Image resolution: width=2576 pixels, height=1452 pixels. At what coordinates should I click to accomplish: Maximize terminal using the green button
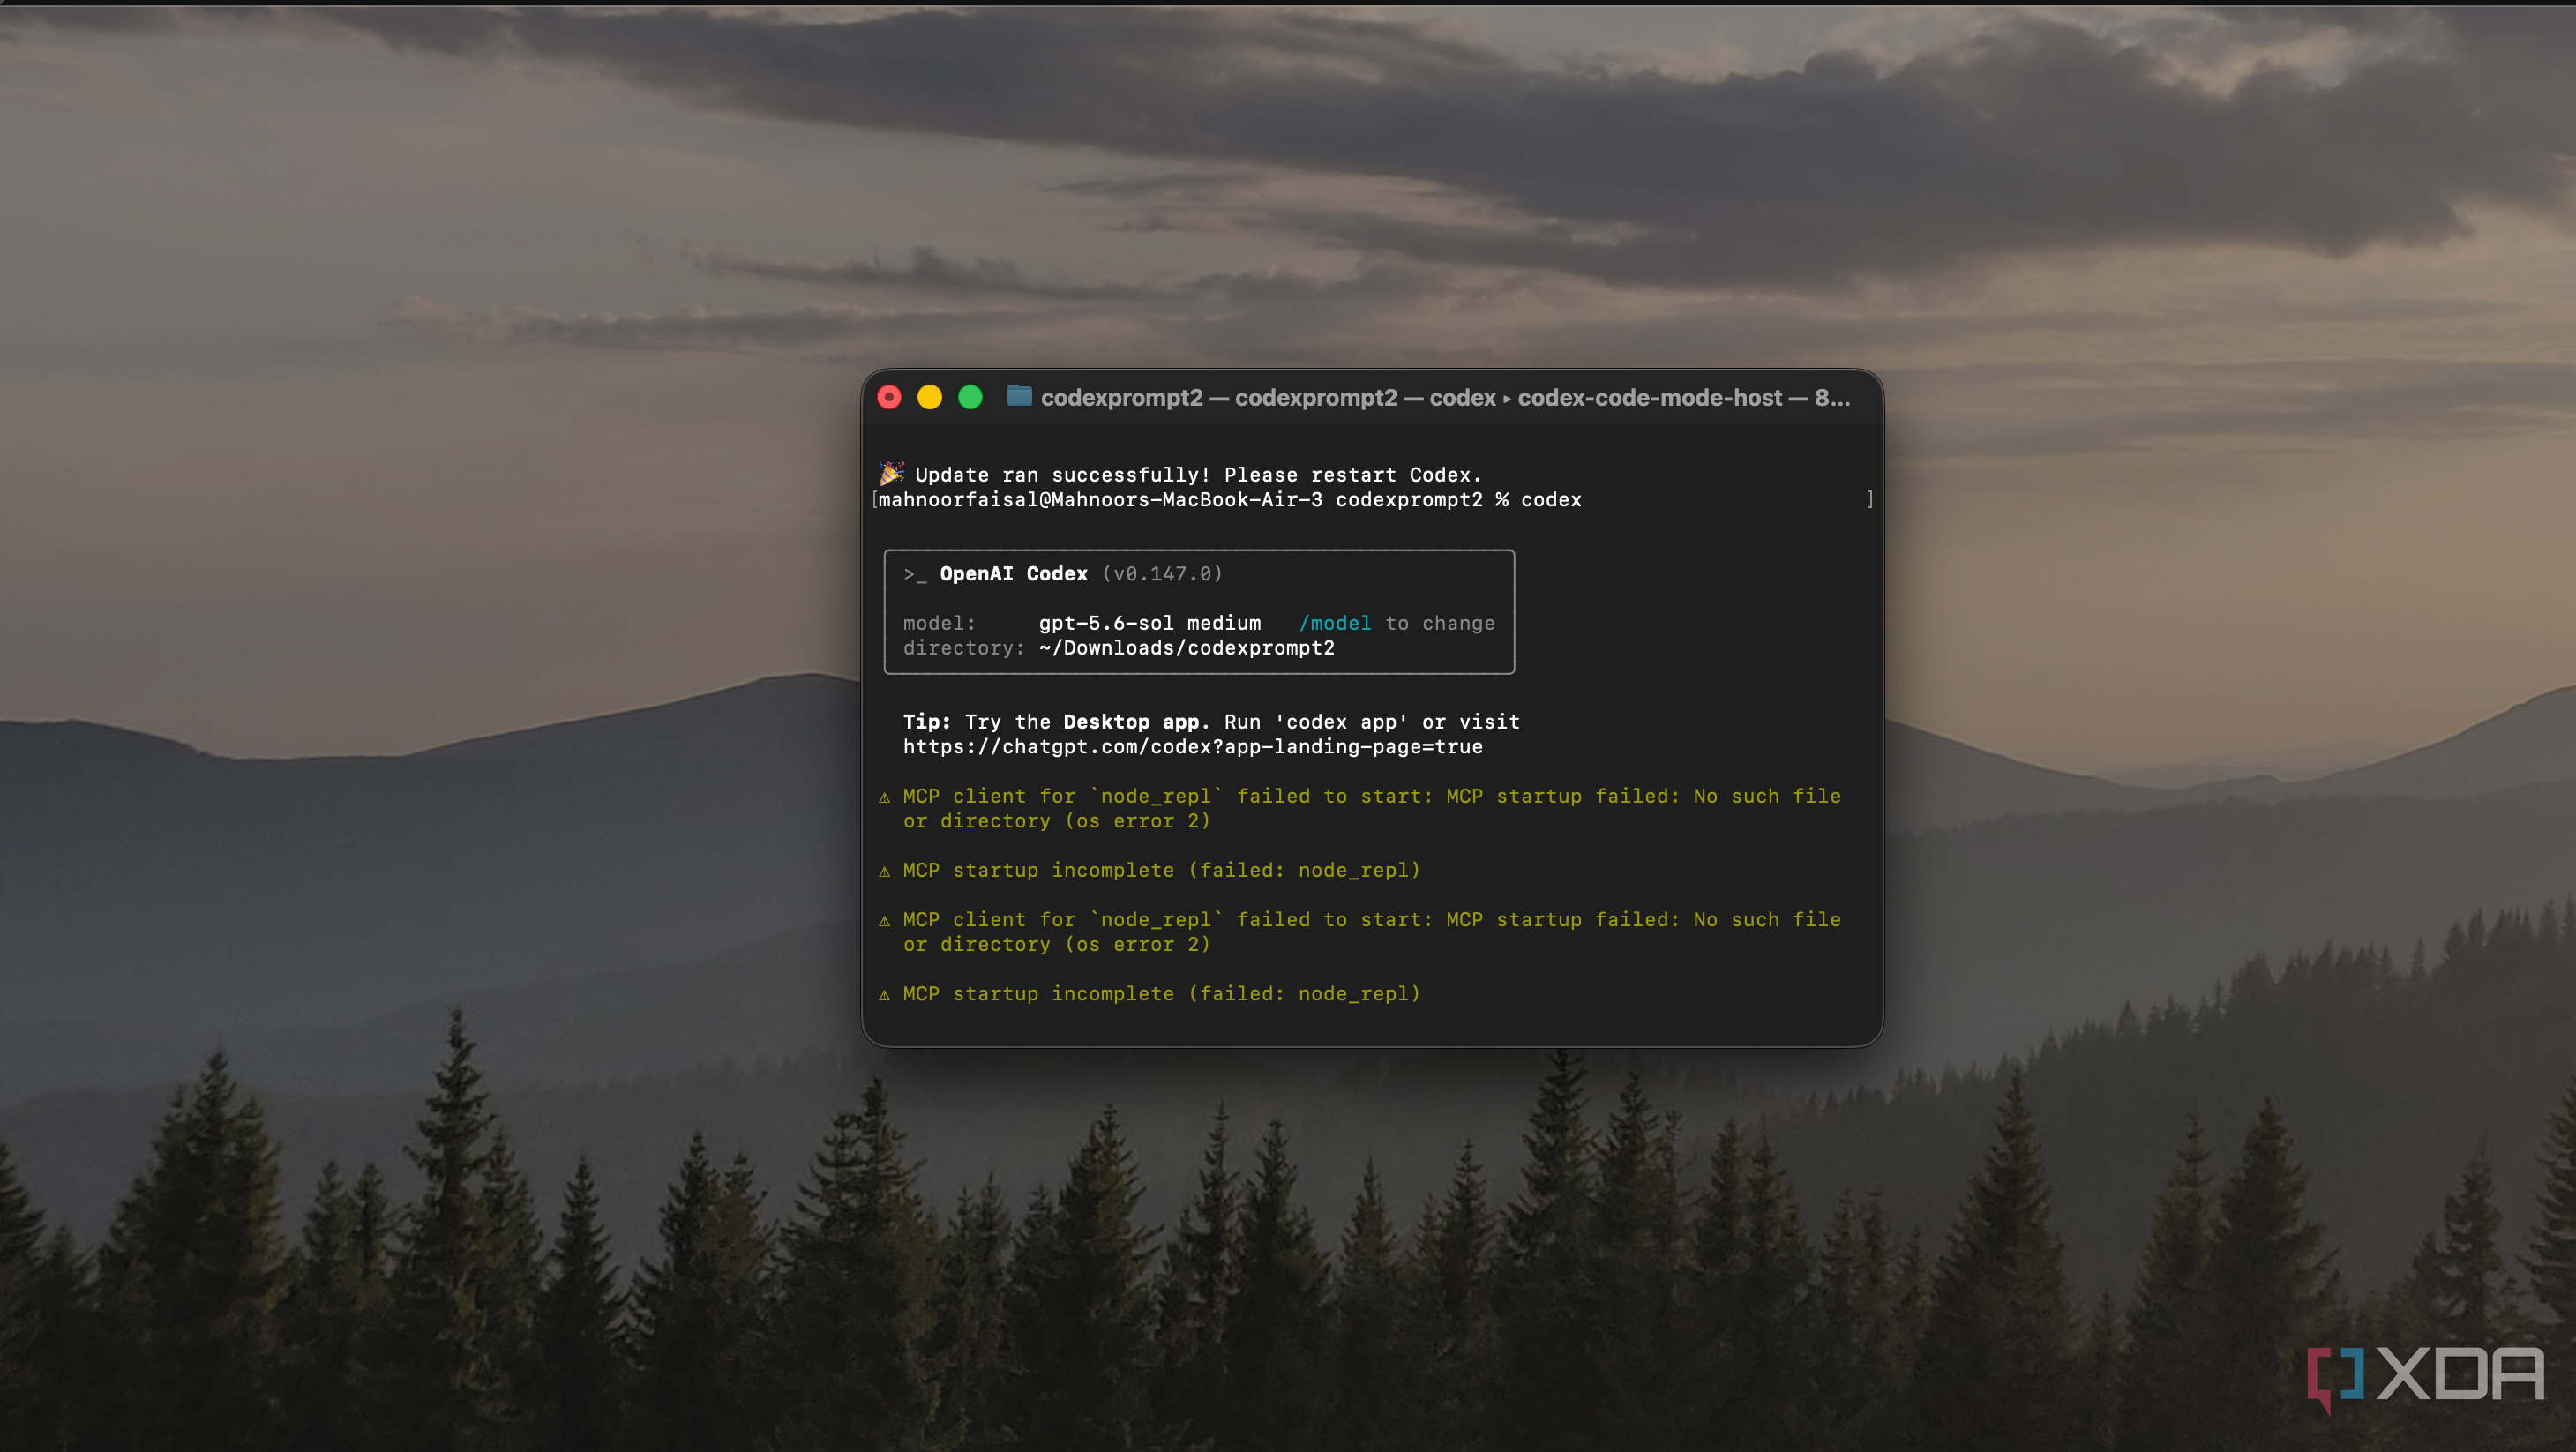coord(970,397)
